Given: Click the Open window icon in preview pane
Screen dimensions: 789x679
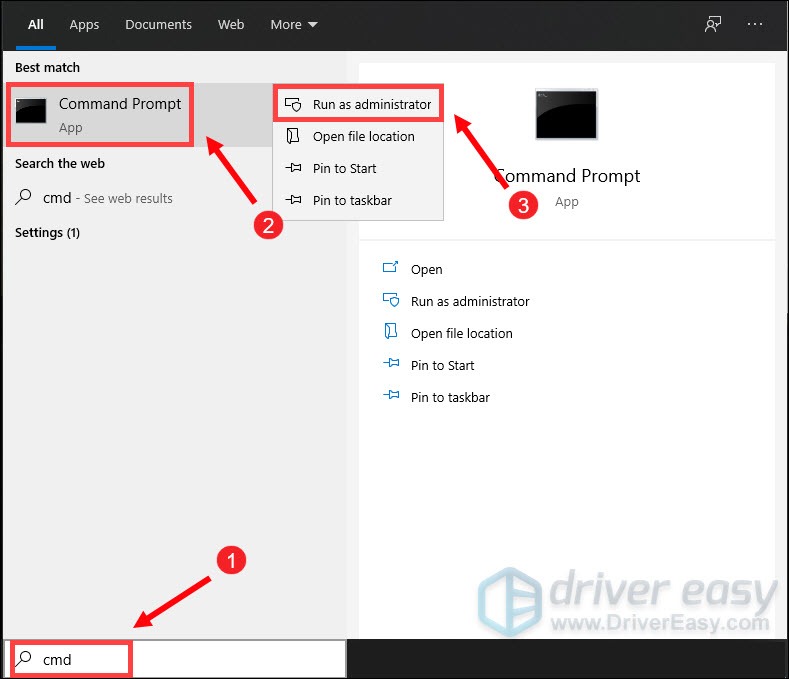Looking at the screenshot, I should (x=390, y=267).
